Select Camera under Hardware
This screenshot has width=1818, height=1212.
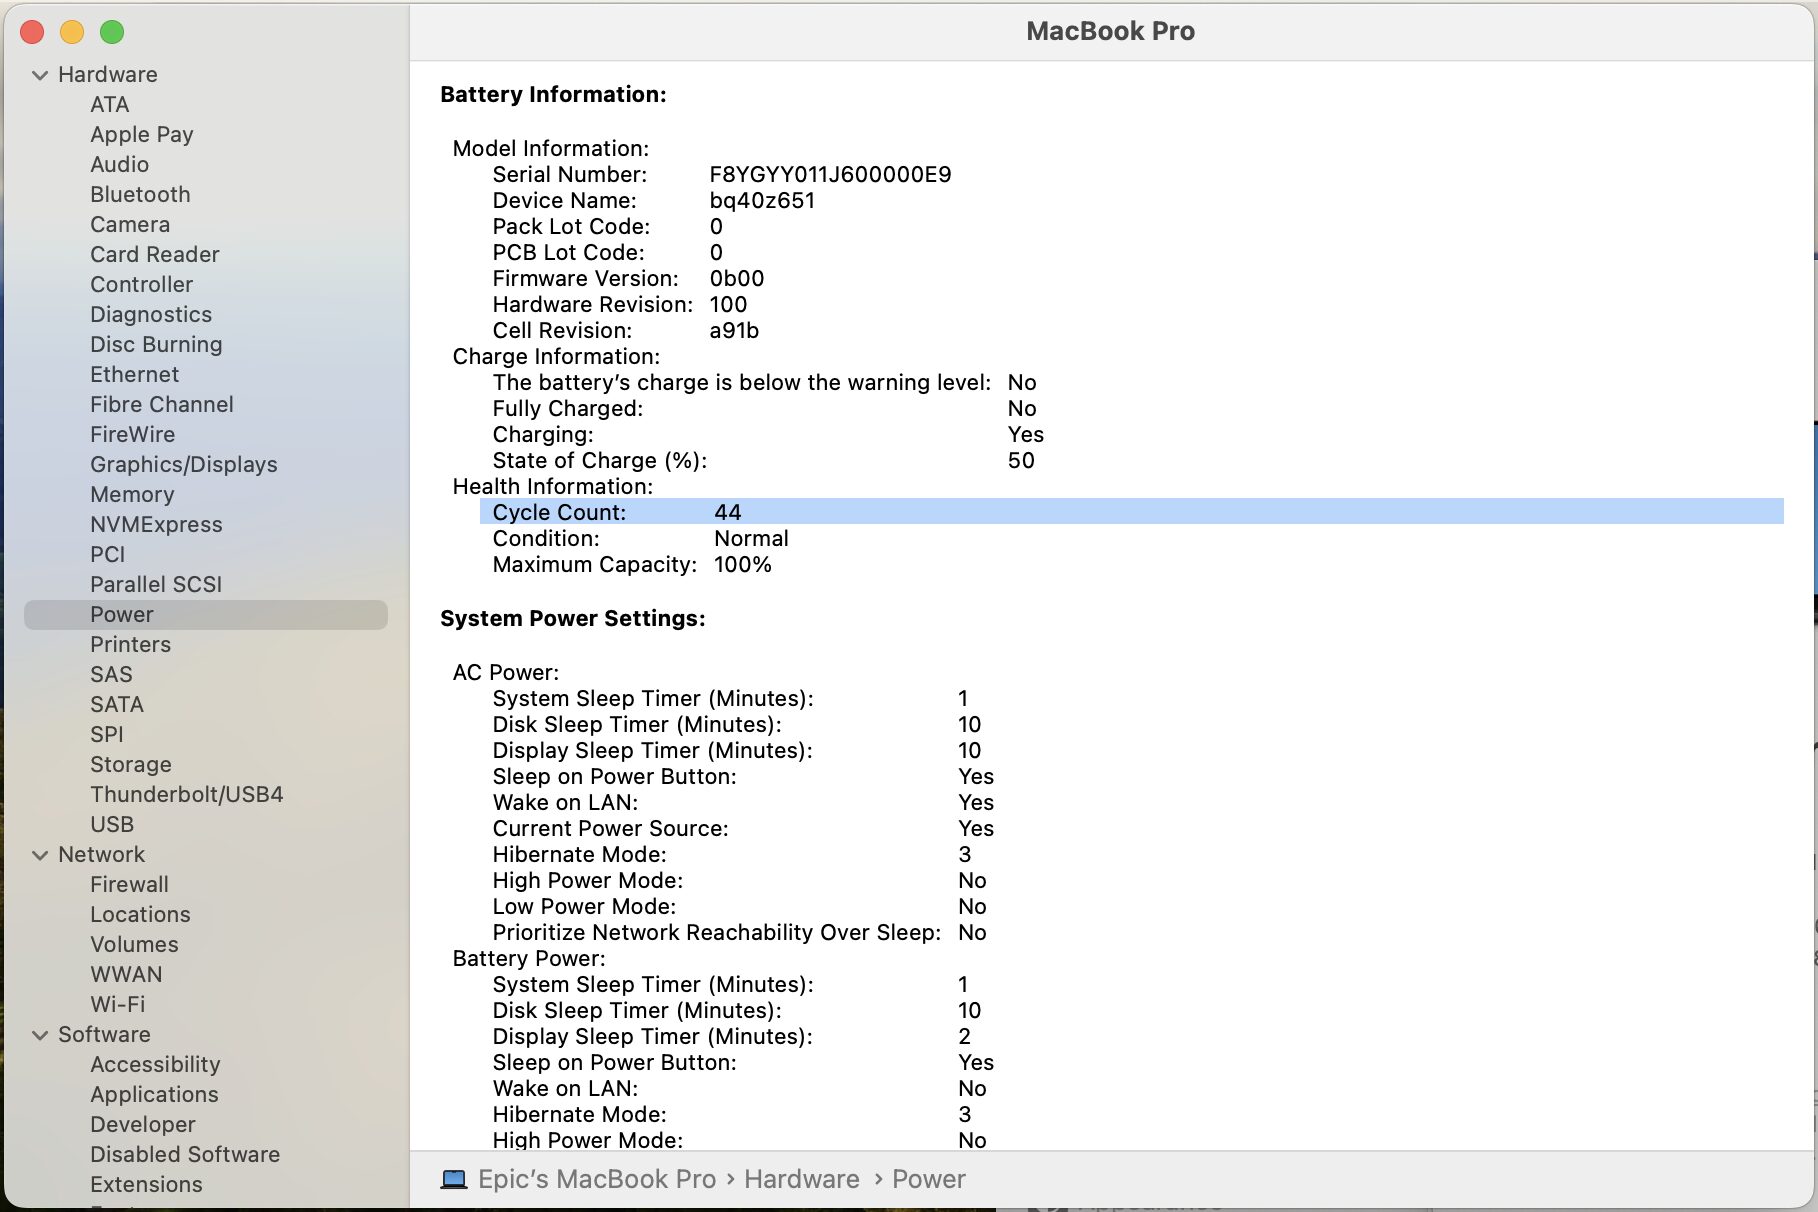click(x=129, y=224)
